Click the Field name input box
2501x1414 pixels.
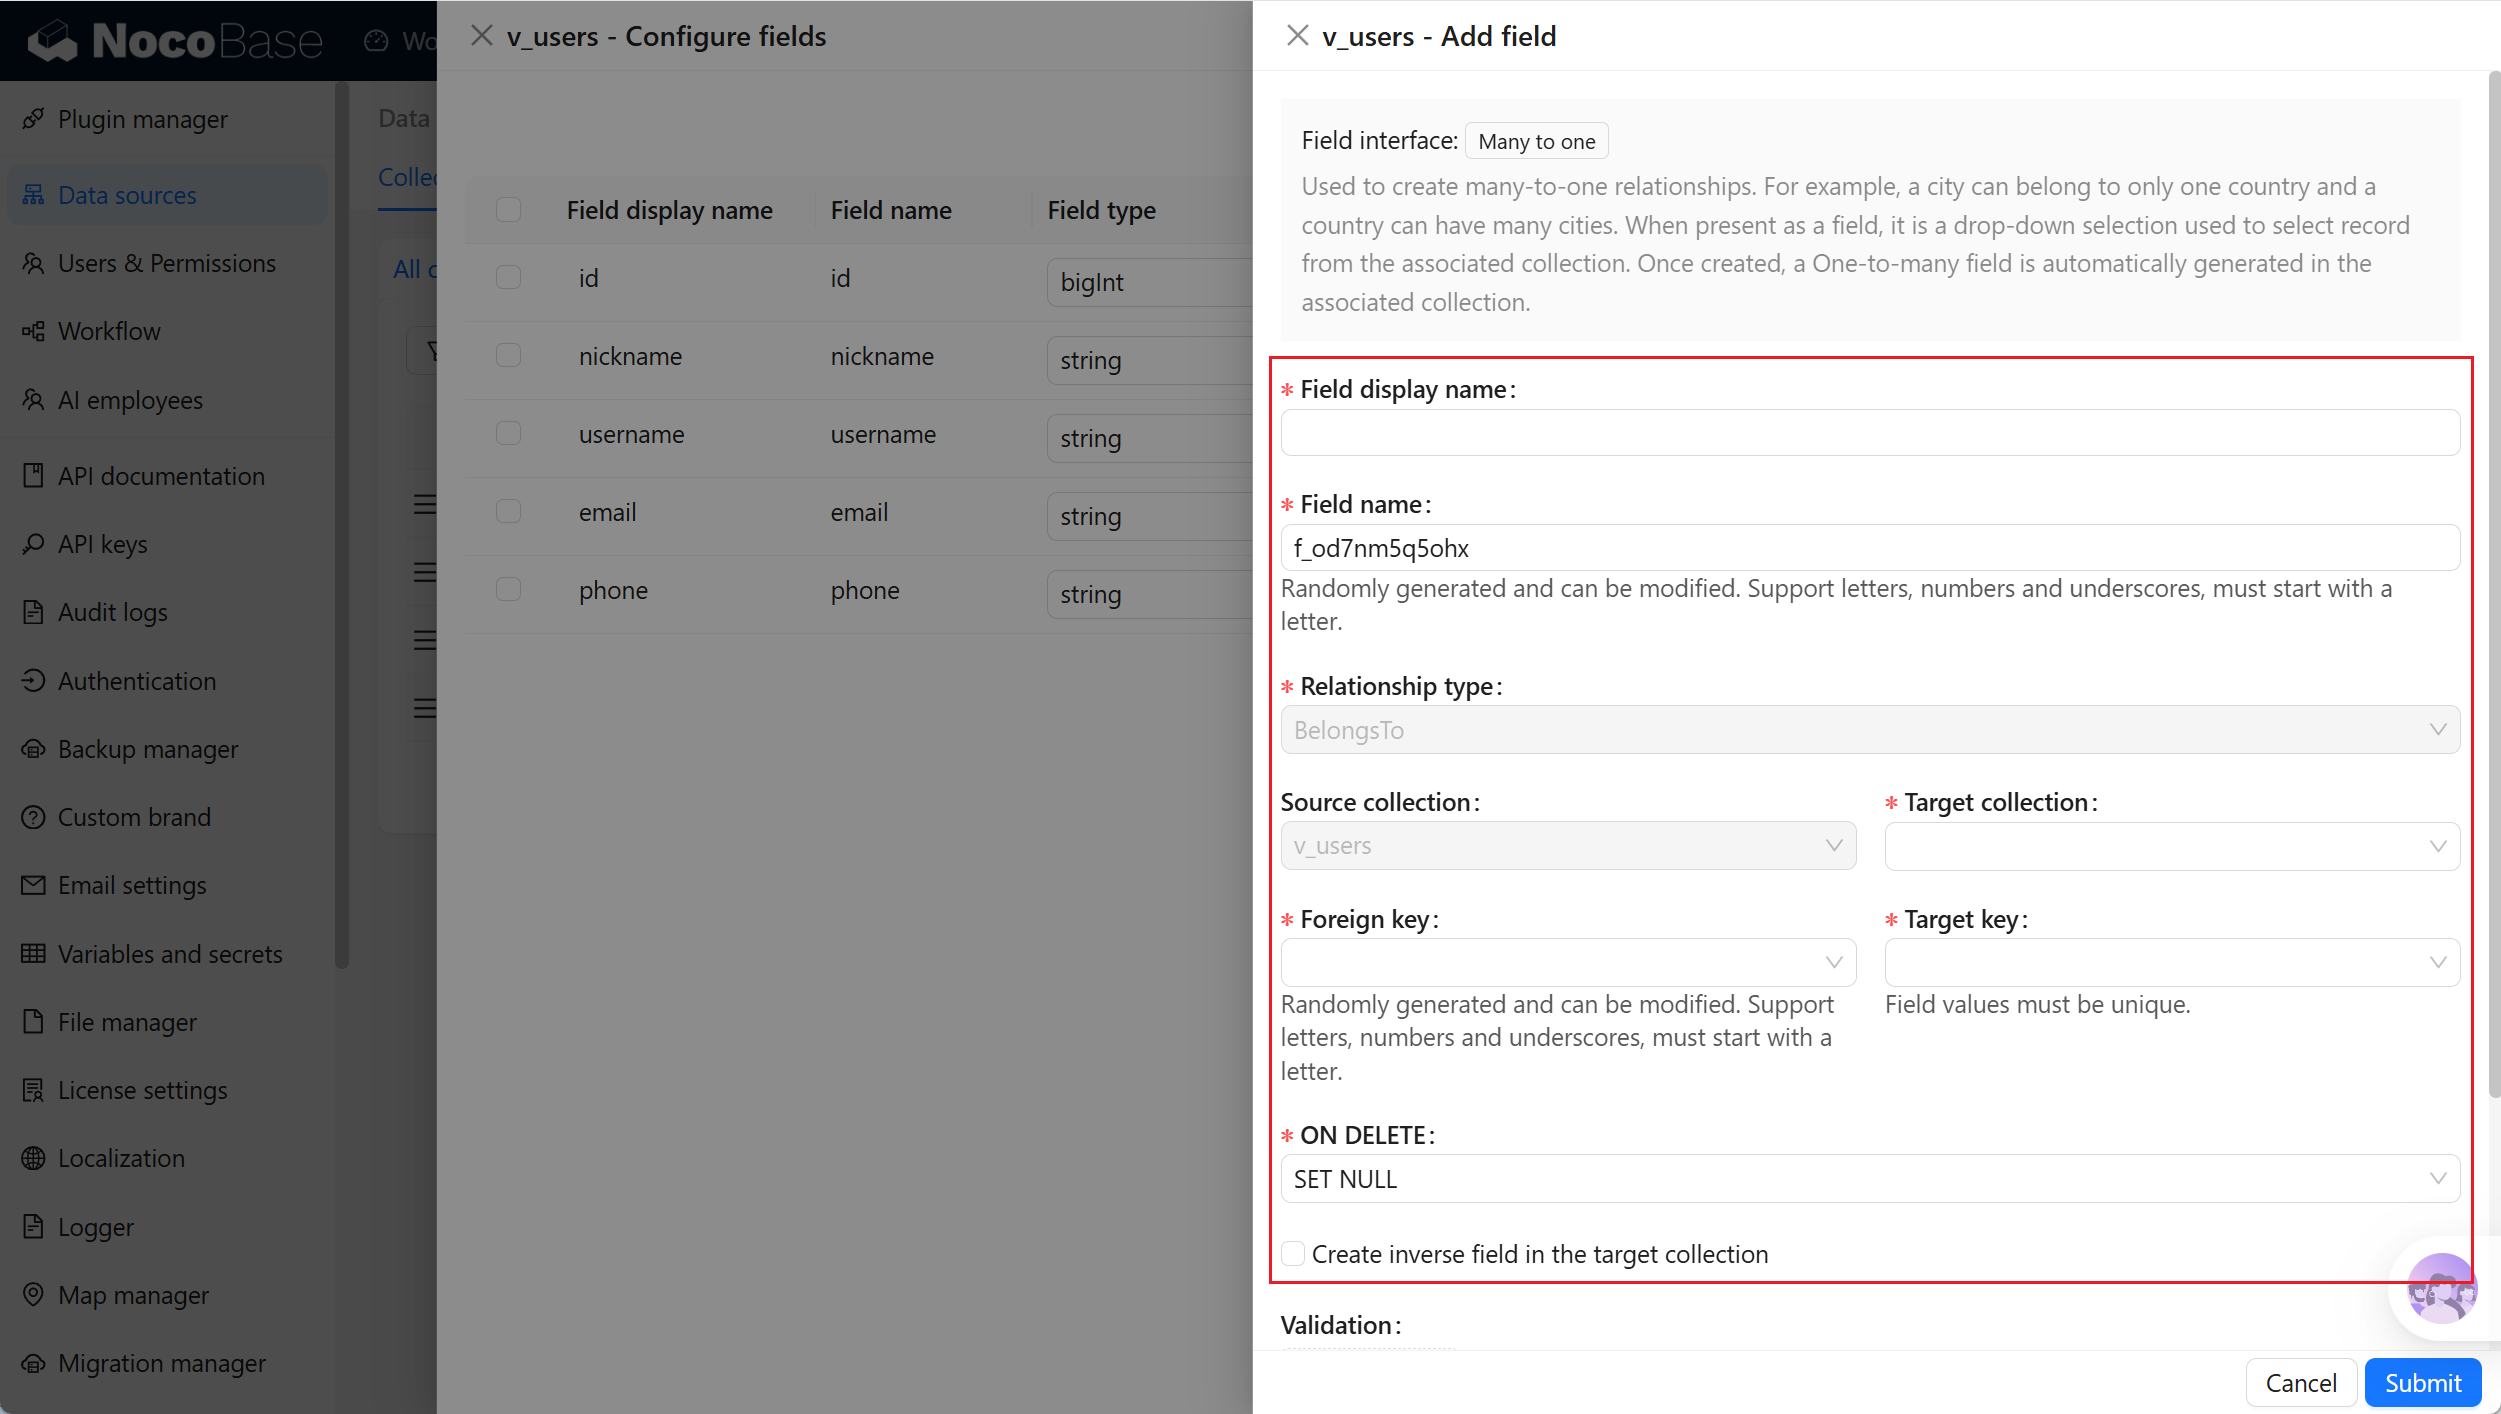coord(1870,548)
